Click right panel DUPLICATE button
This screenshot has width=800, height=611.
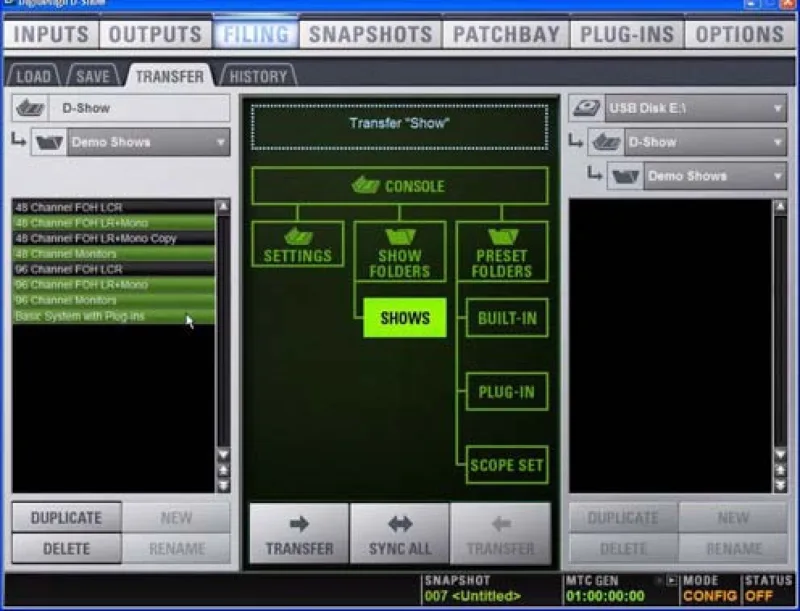(x=623, y=518)
